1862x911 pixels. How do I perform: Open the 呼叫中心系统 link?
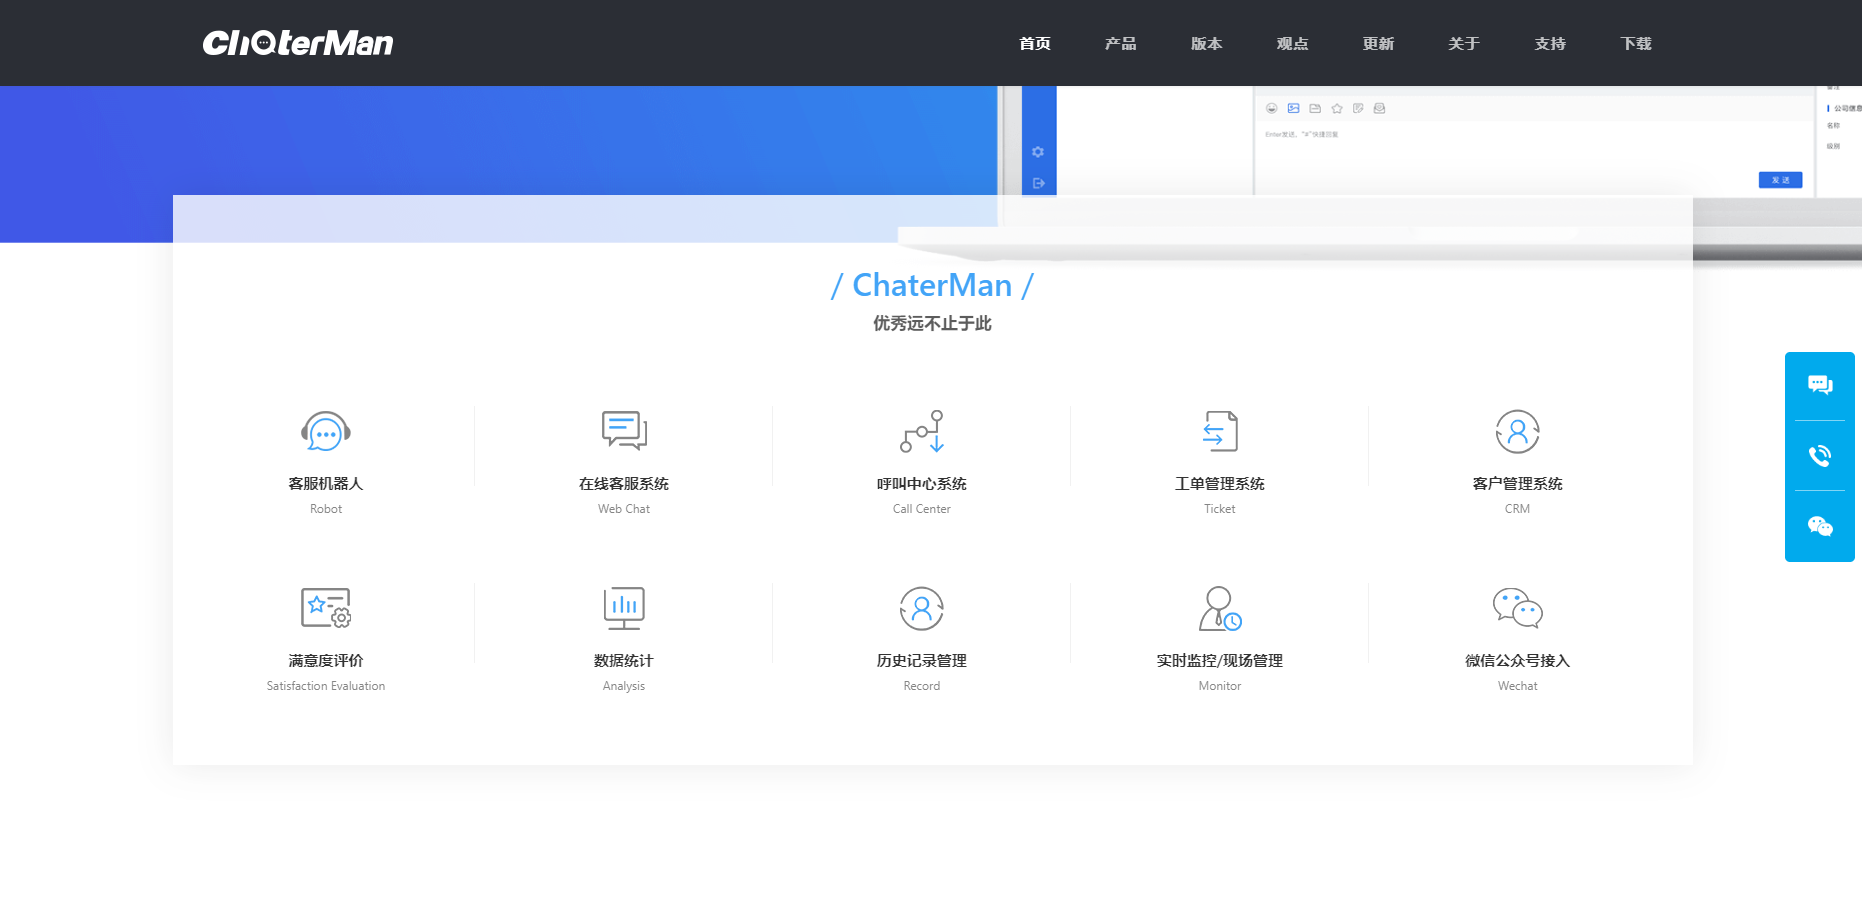coord(922,484)
